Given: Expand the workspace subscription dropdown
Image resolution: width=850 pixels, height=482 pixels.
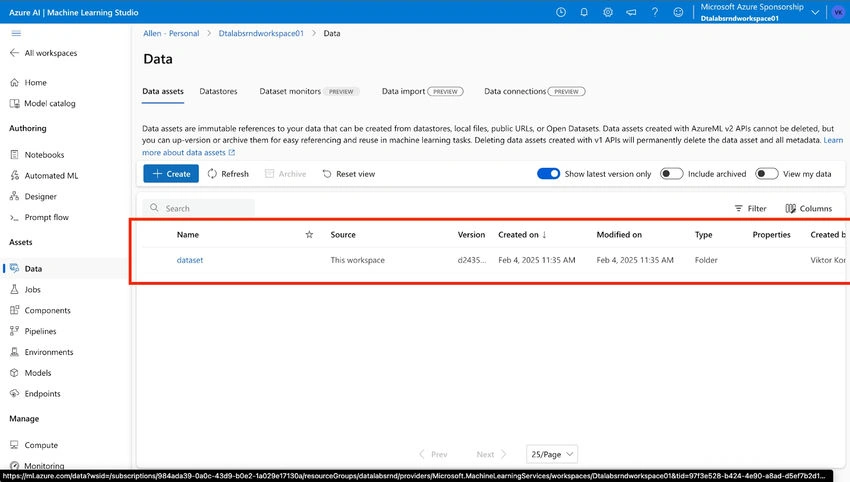Looking at the screenshot, I should pos(815,12).
